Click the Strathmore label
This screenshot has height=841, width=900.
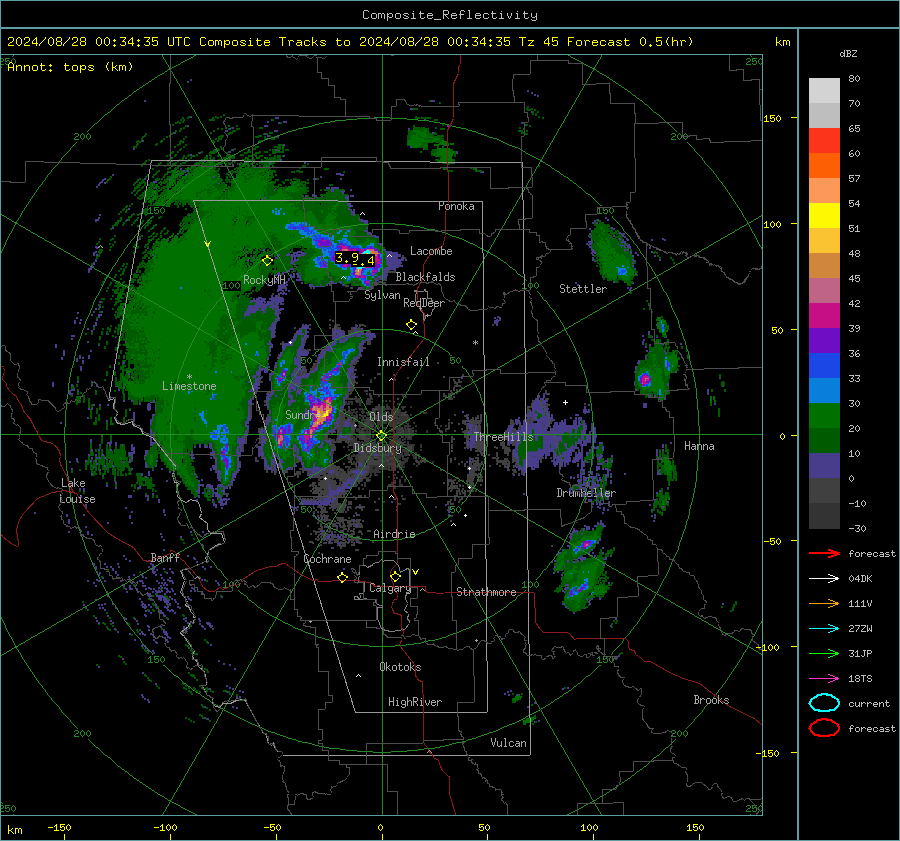pyautogui.click(x=486, y=592)
